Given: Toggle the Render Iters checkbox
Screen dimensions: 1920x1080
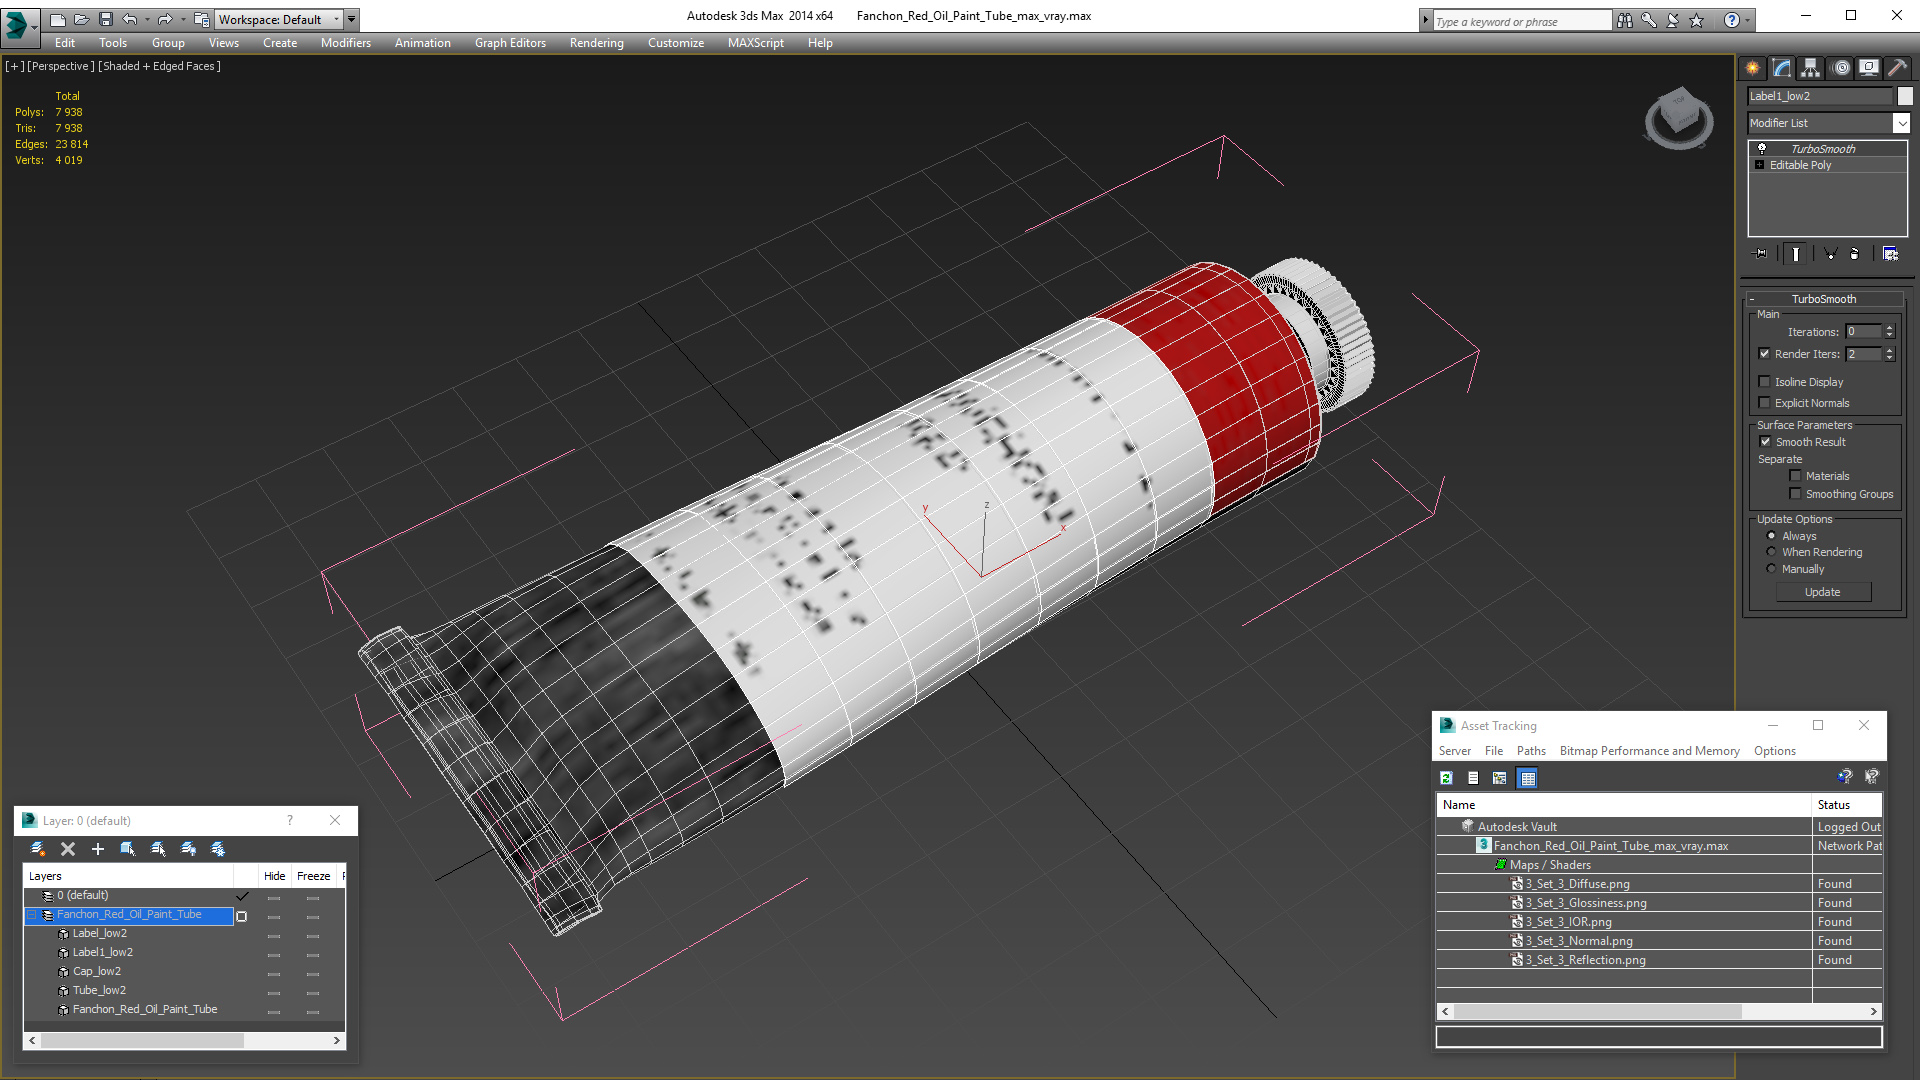Looking at the screenshot, I should coord(1765,354).
